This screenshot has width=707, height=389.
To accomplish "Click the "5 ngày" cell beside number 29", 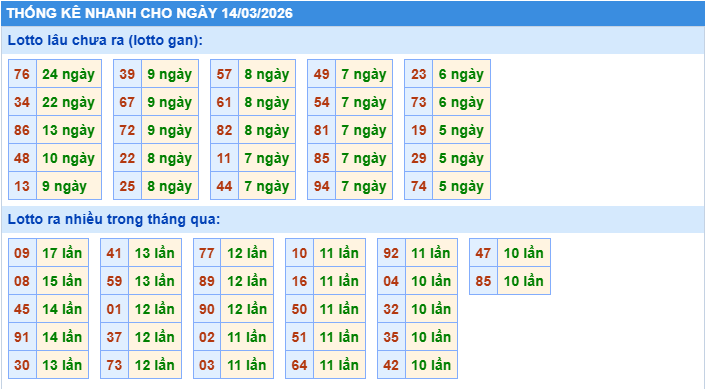I will pyautogui.click(x=461, y=158).
